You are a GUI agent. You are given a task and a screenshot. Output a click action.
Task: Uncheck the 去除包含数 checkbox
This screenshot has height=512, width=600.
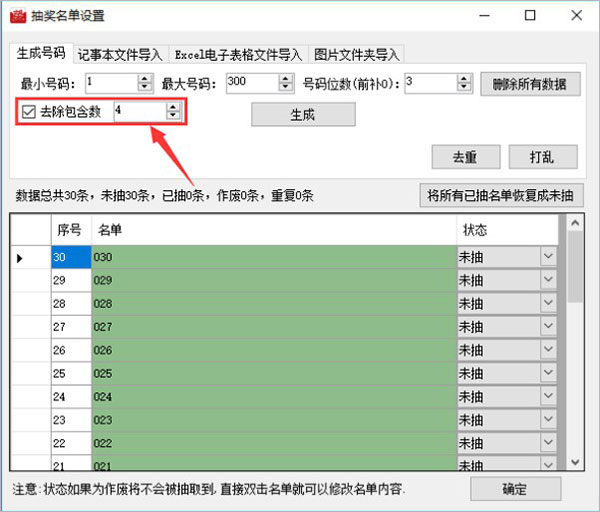(29, 112)
